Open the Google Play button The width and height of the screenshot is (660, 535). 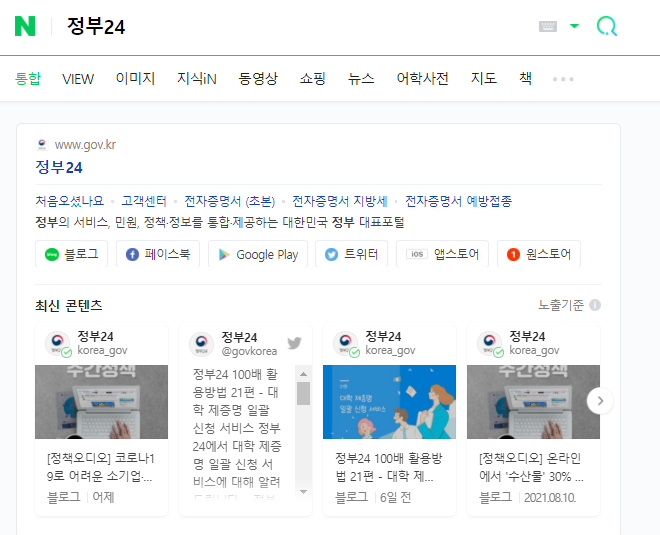click(258, 254)
